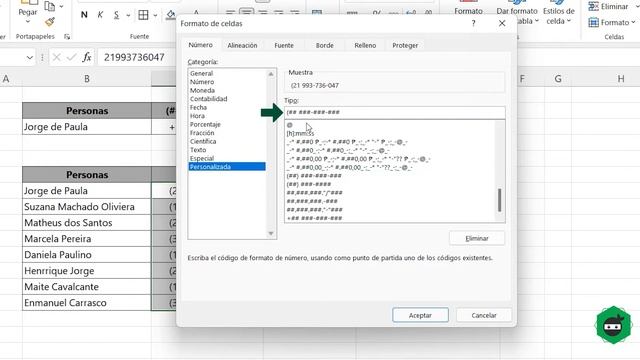Click the formula bar showing 21993736047
The height and width of the screenshot is (360, 640).
coord(137,58)
